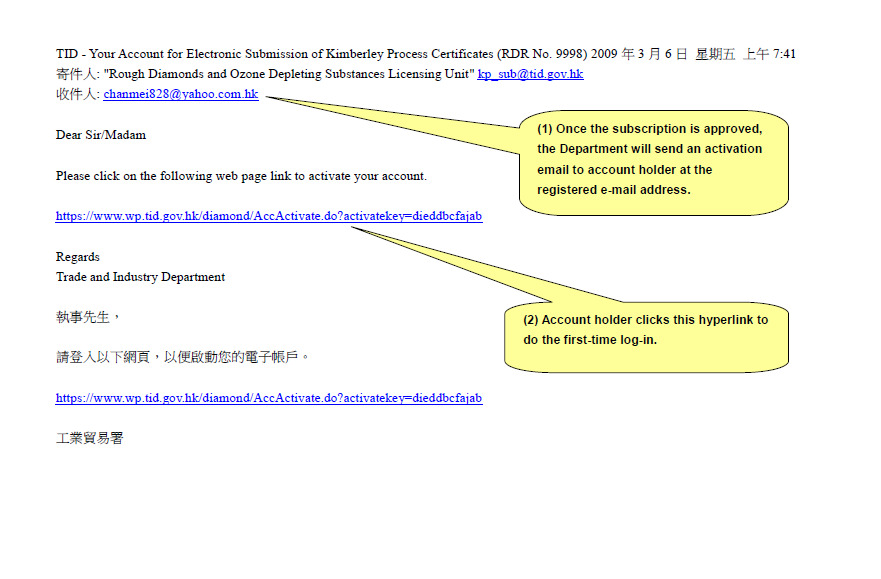Click the sender label '寄件人'

76,74
